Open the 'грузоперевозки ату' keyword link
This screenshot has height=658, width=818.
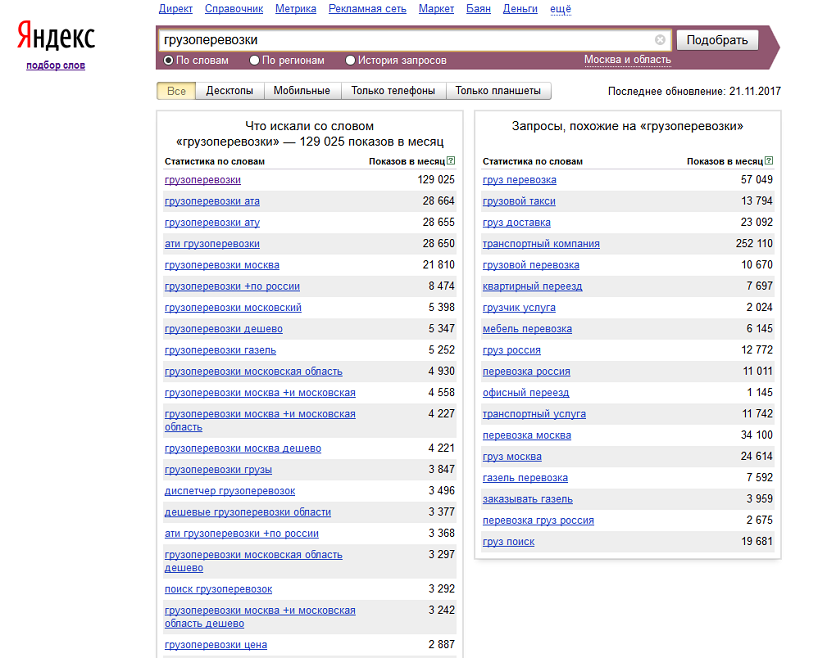pos(212,223)
